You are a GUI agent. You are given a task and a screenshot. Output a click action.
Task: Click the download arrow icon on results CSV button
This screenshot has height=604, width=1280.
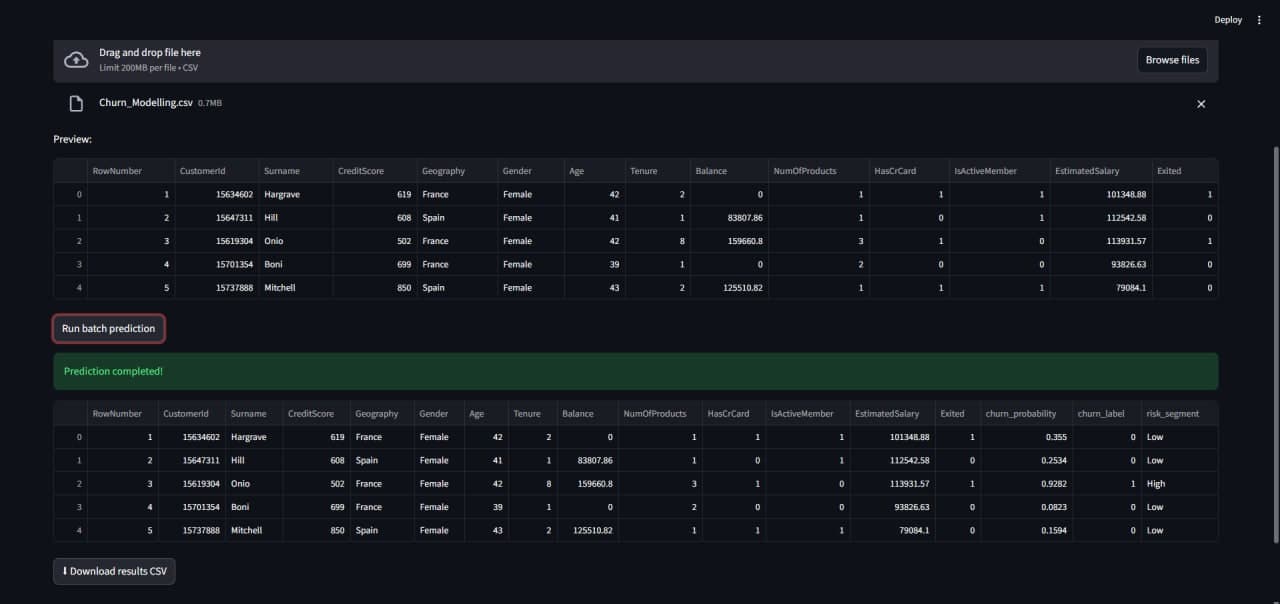[x=64, y=571]
